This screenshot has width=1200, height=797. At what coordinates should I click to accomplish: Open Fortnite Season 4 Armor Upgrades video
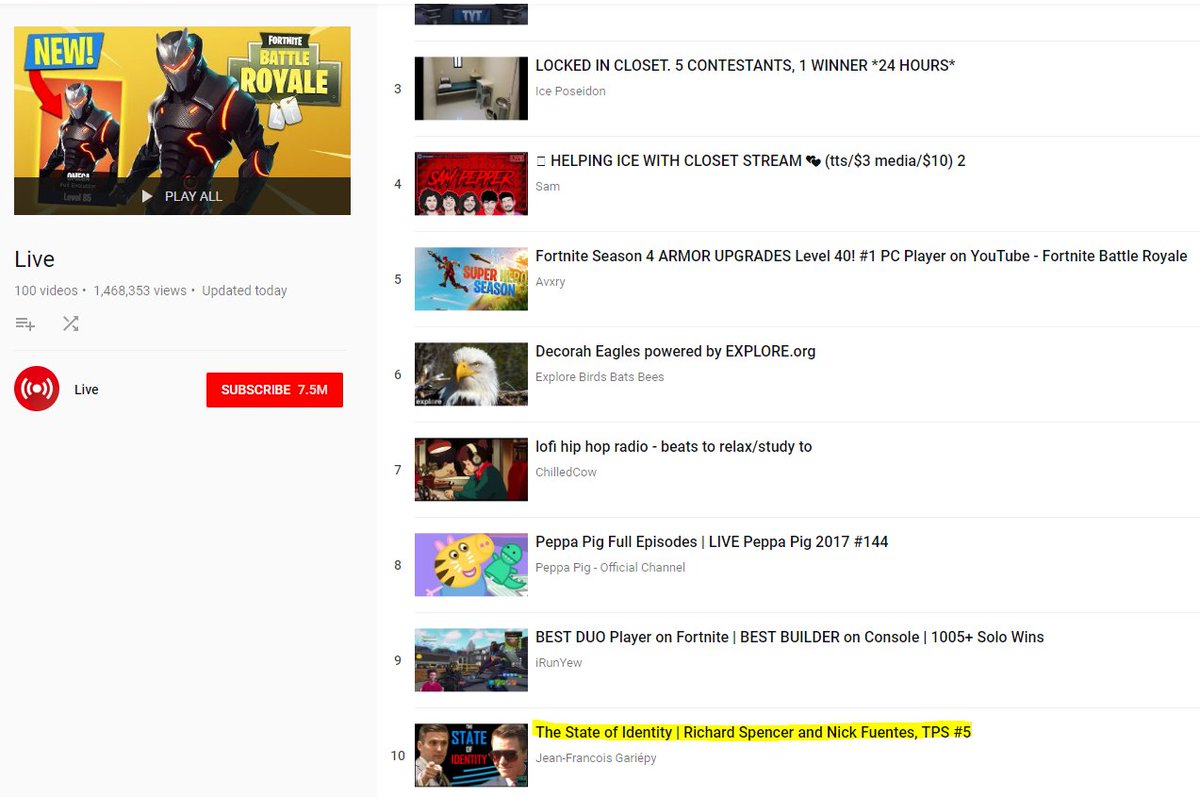[861, 256]
